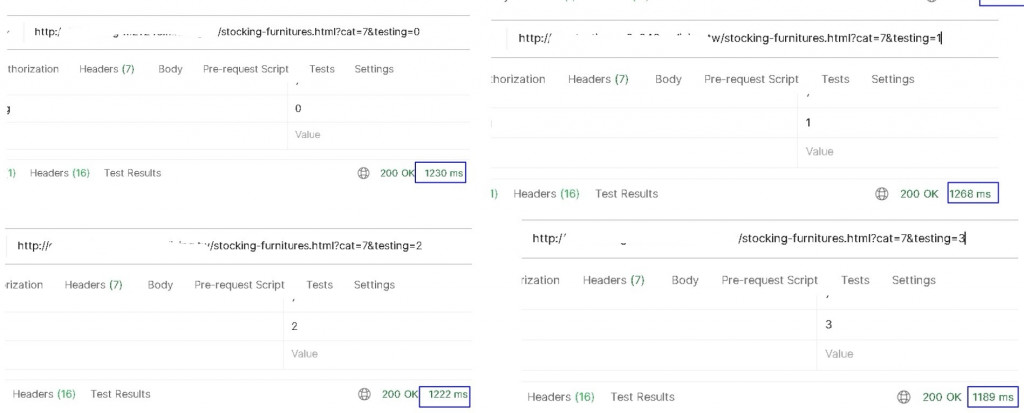Click the 1268 ms response time
This screenshot has width=1024, height=413.
point(972,194)
